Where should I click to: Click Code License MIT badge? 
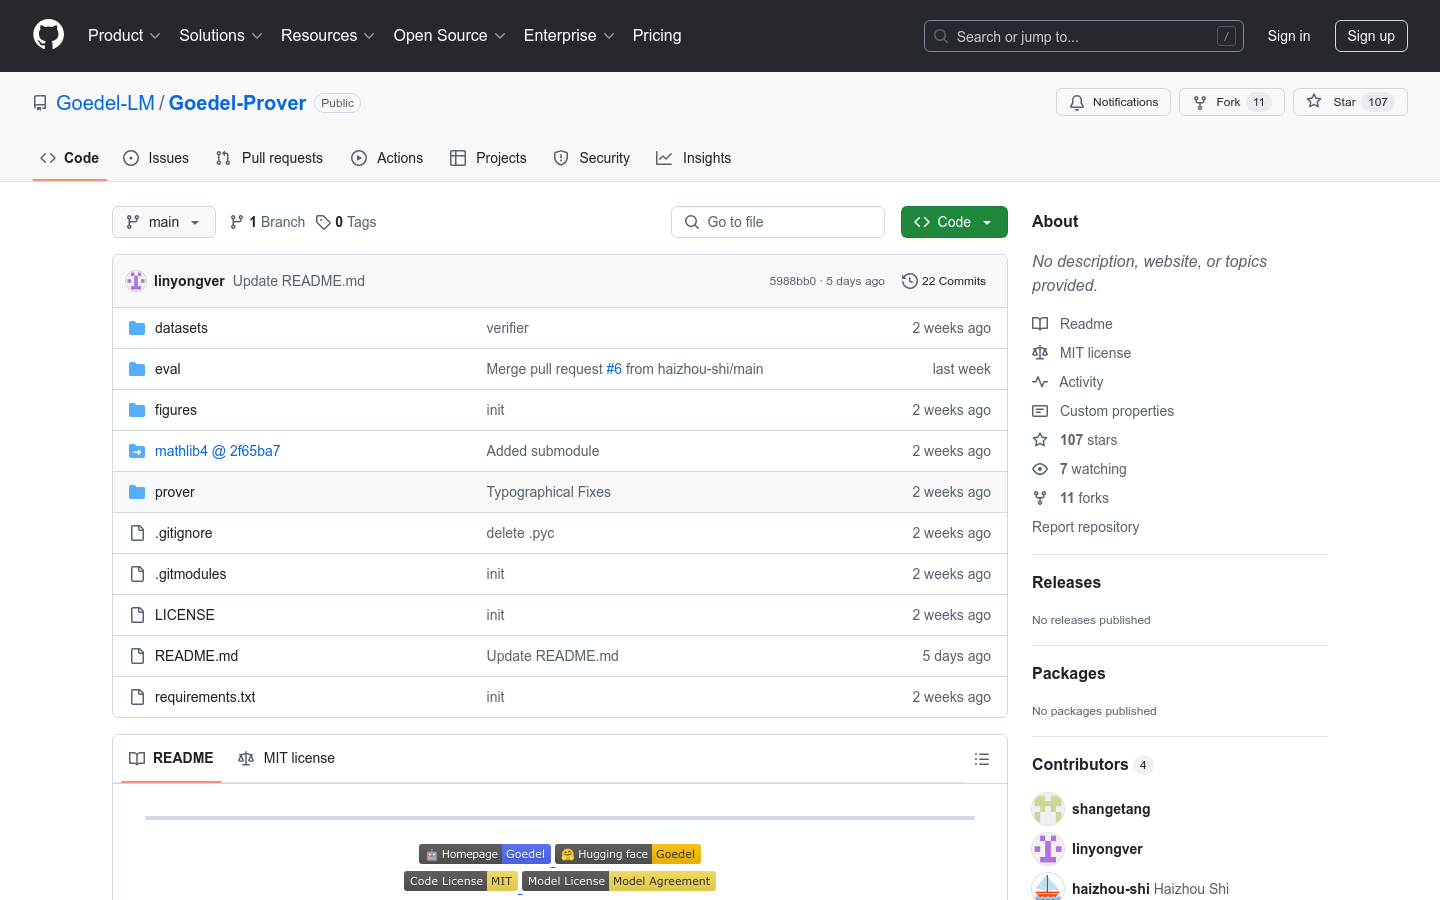point(461,881)
